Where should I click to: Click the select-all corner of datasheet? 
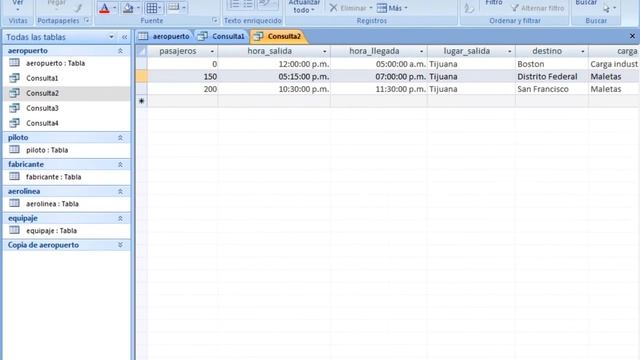(x=141, y=51)
